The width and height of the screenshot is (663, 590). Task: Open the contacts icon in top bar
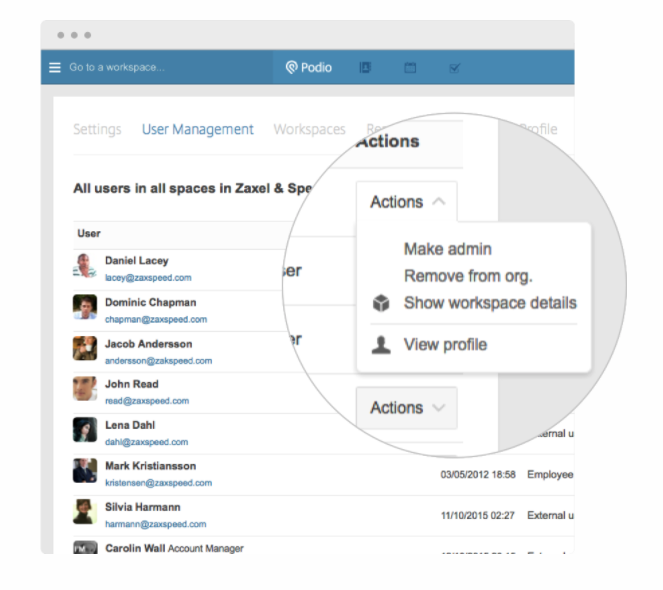click(365, 68)
